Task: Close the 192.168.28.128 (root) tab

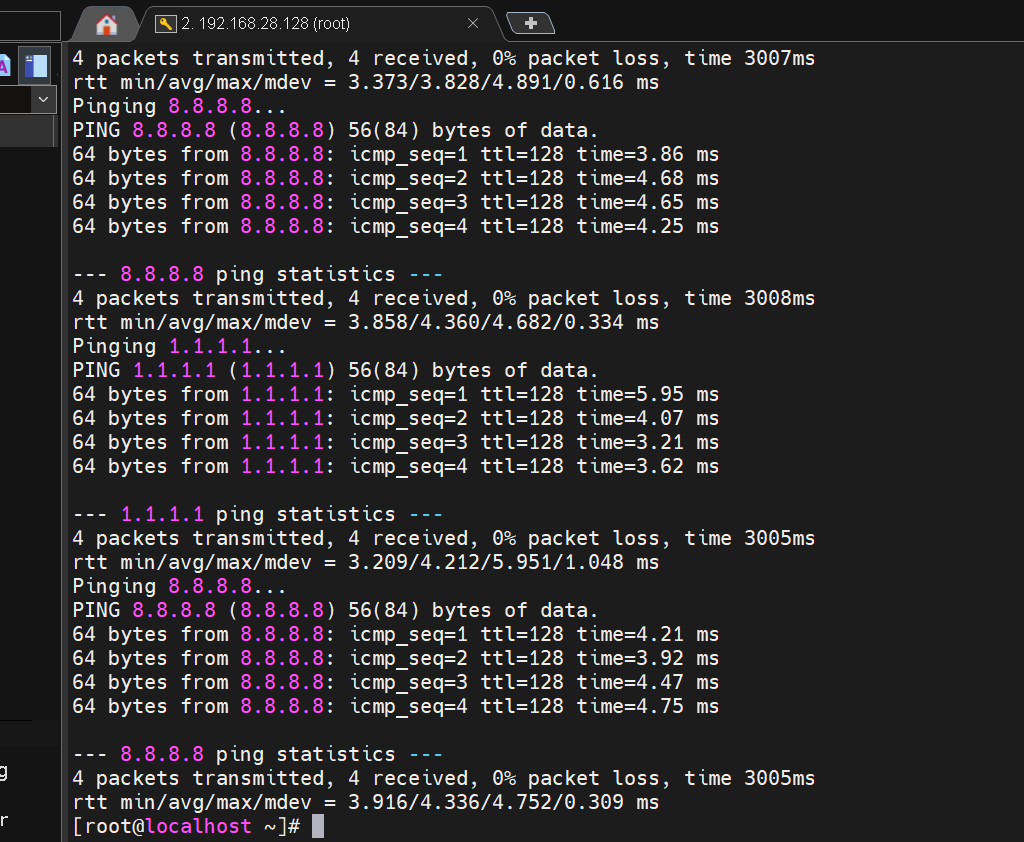Action: tap(473, 24)
